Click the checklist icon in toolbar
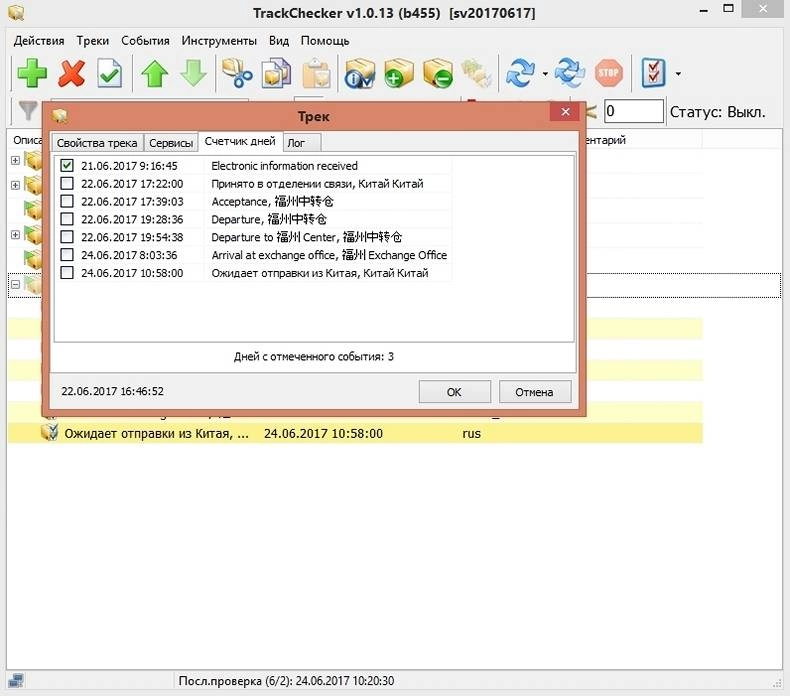 tap(653, 74)
